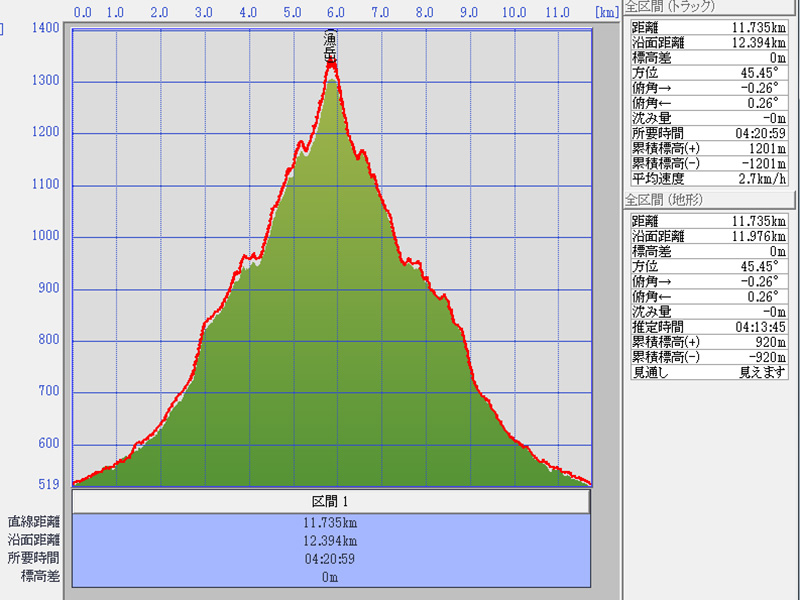Screen dimensions: 800x600
Task: Click the 平均速度 2.7km/h row
Action: [710, 178]
